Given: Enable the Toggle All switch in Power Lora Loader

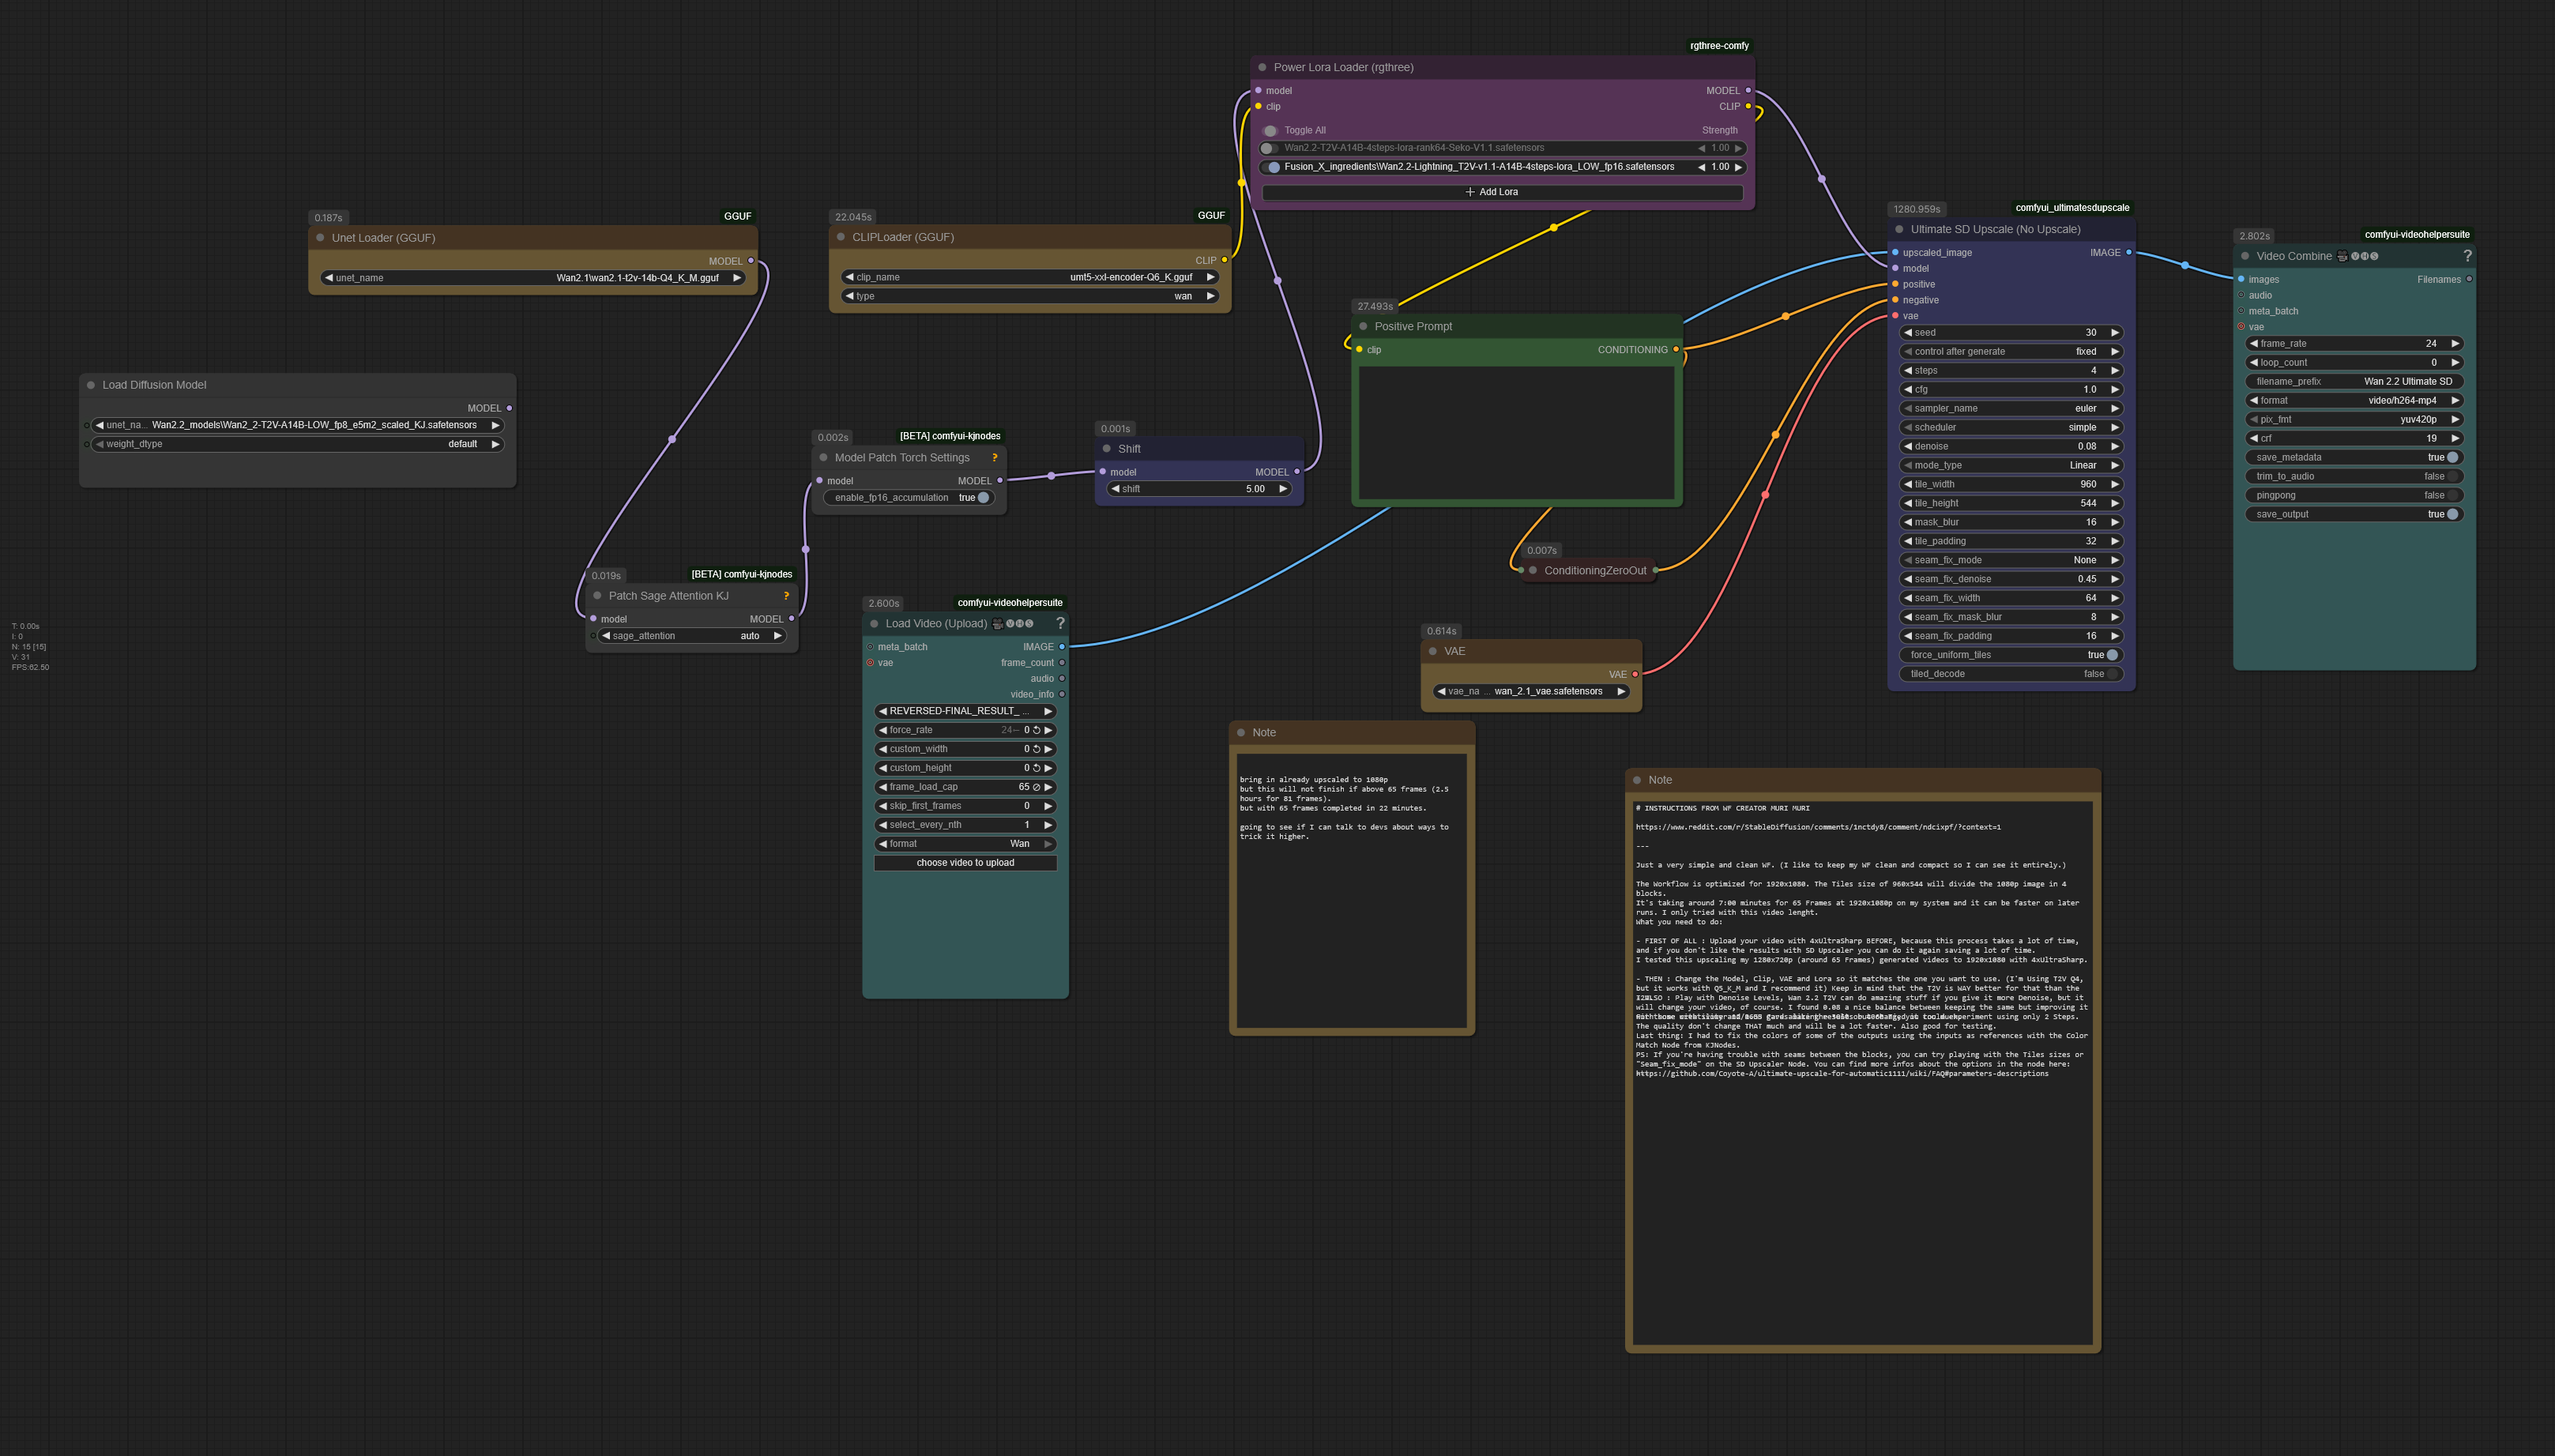Looking at the screenshot, I should click(x=1270, y=130).
